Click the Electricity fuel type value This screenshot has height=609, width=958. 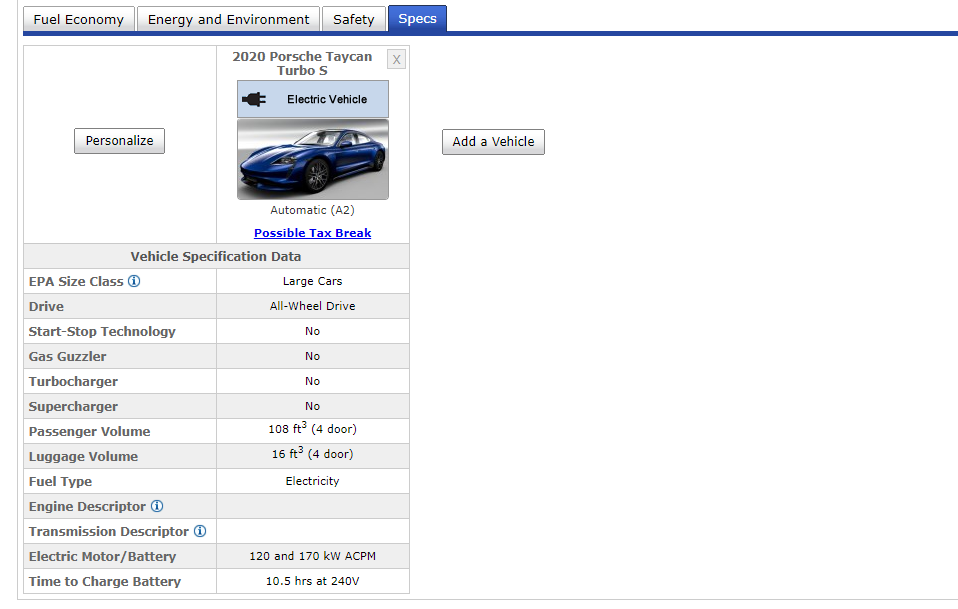(x=312, y=481)
